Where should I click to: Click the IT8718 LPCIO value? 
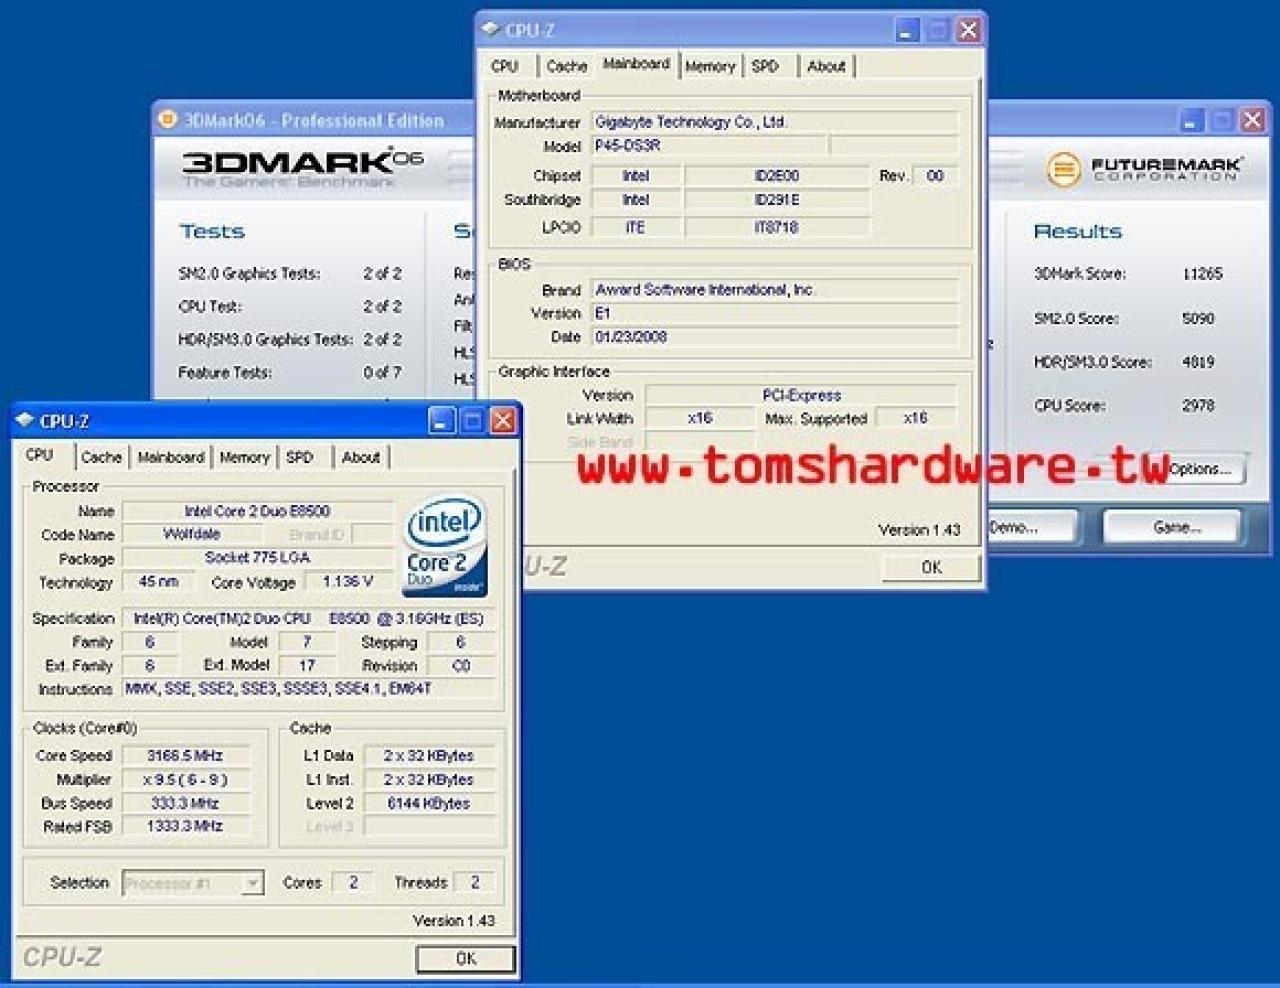(777, 228)
